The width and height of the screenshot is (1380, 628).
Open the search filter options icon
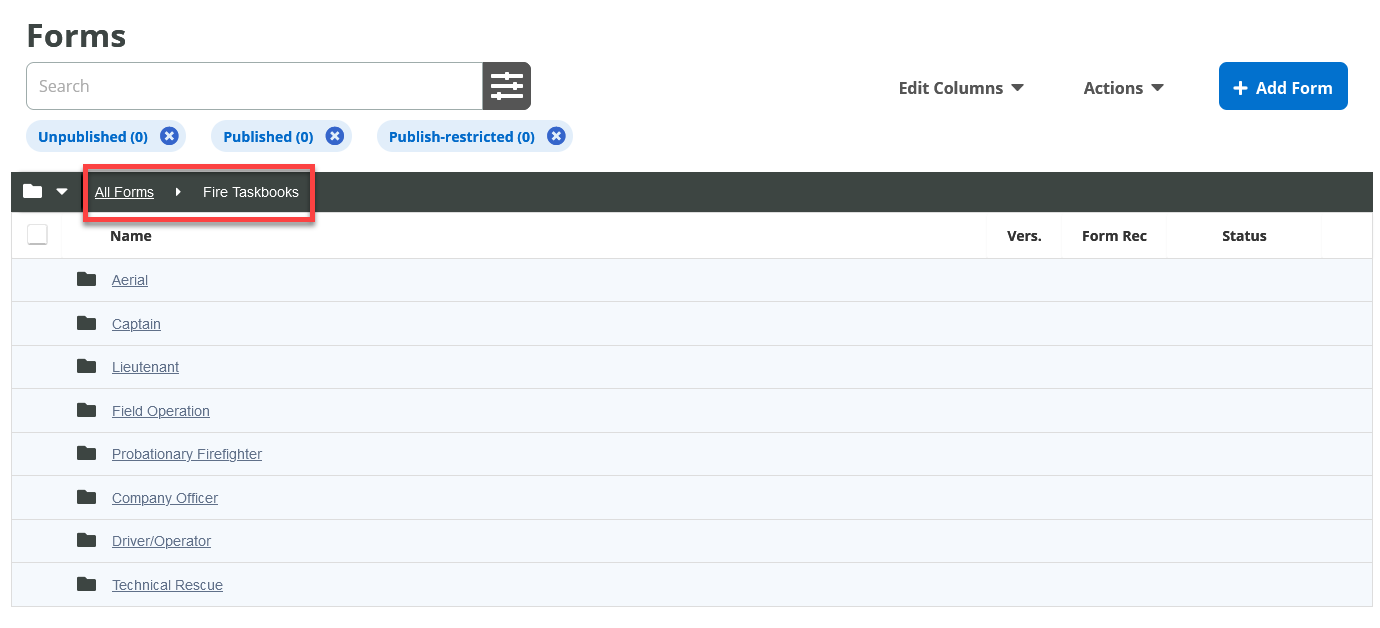coord(506,86)
